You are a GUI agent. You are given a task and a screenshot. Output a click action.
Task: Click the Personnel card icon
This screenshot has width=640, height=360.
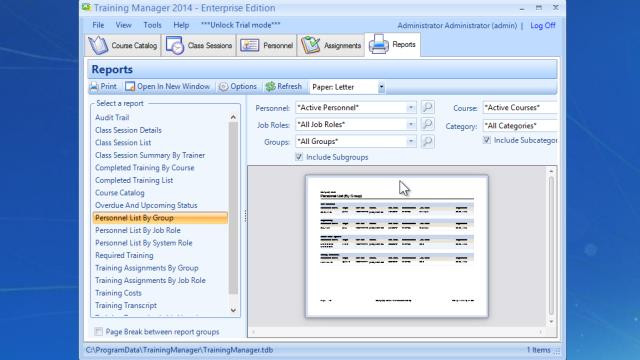pos(249,45)
